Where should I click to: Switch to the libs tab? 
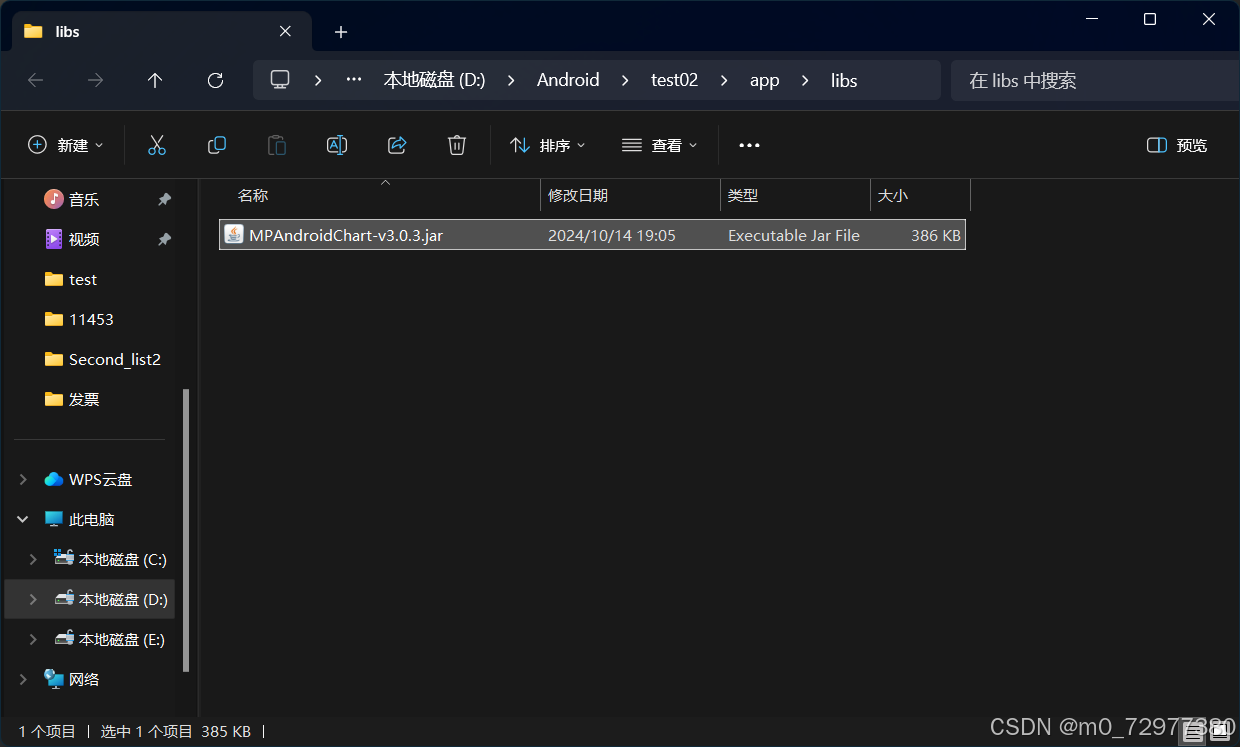coord(68,31)
